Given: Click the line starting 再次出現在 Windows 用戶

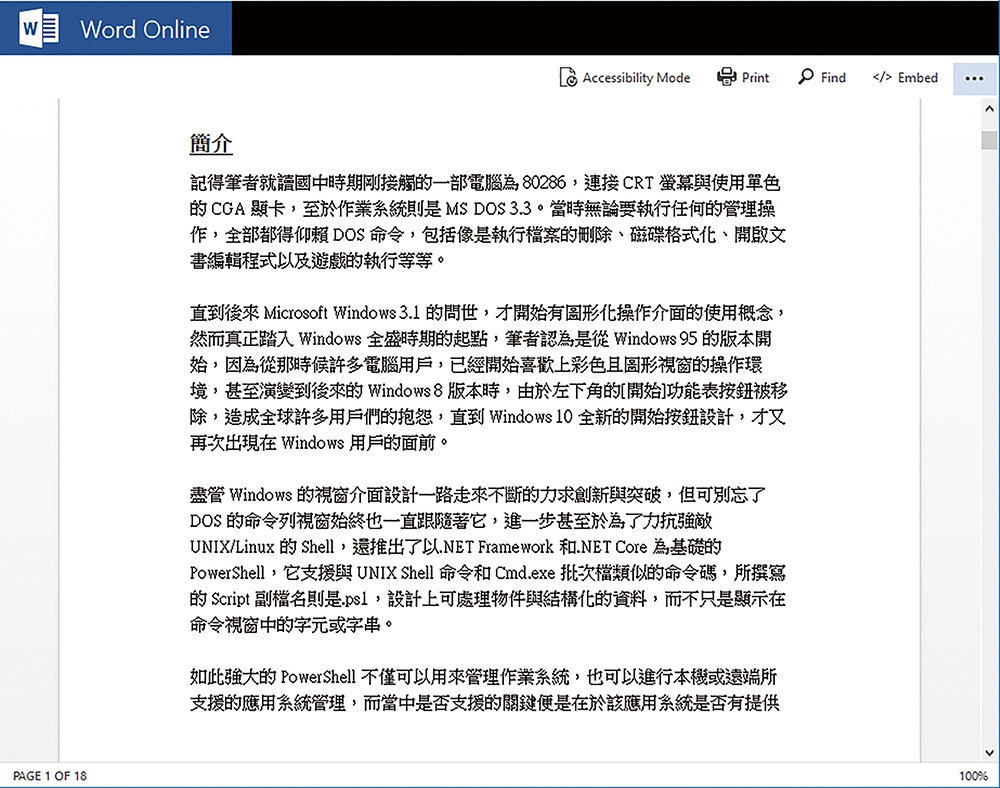Looking at the screenshot, I should point(319,442).
